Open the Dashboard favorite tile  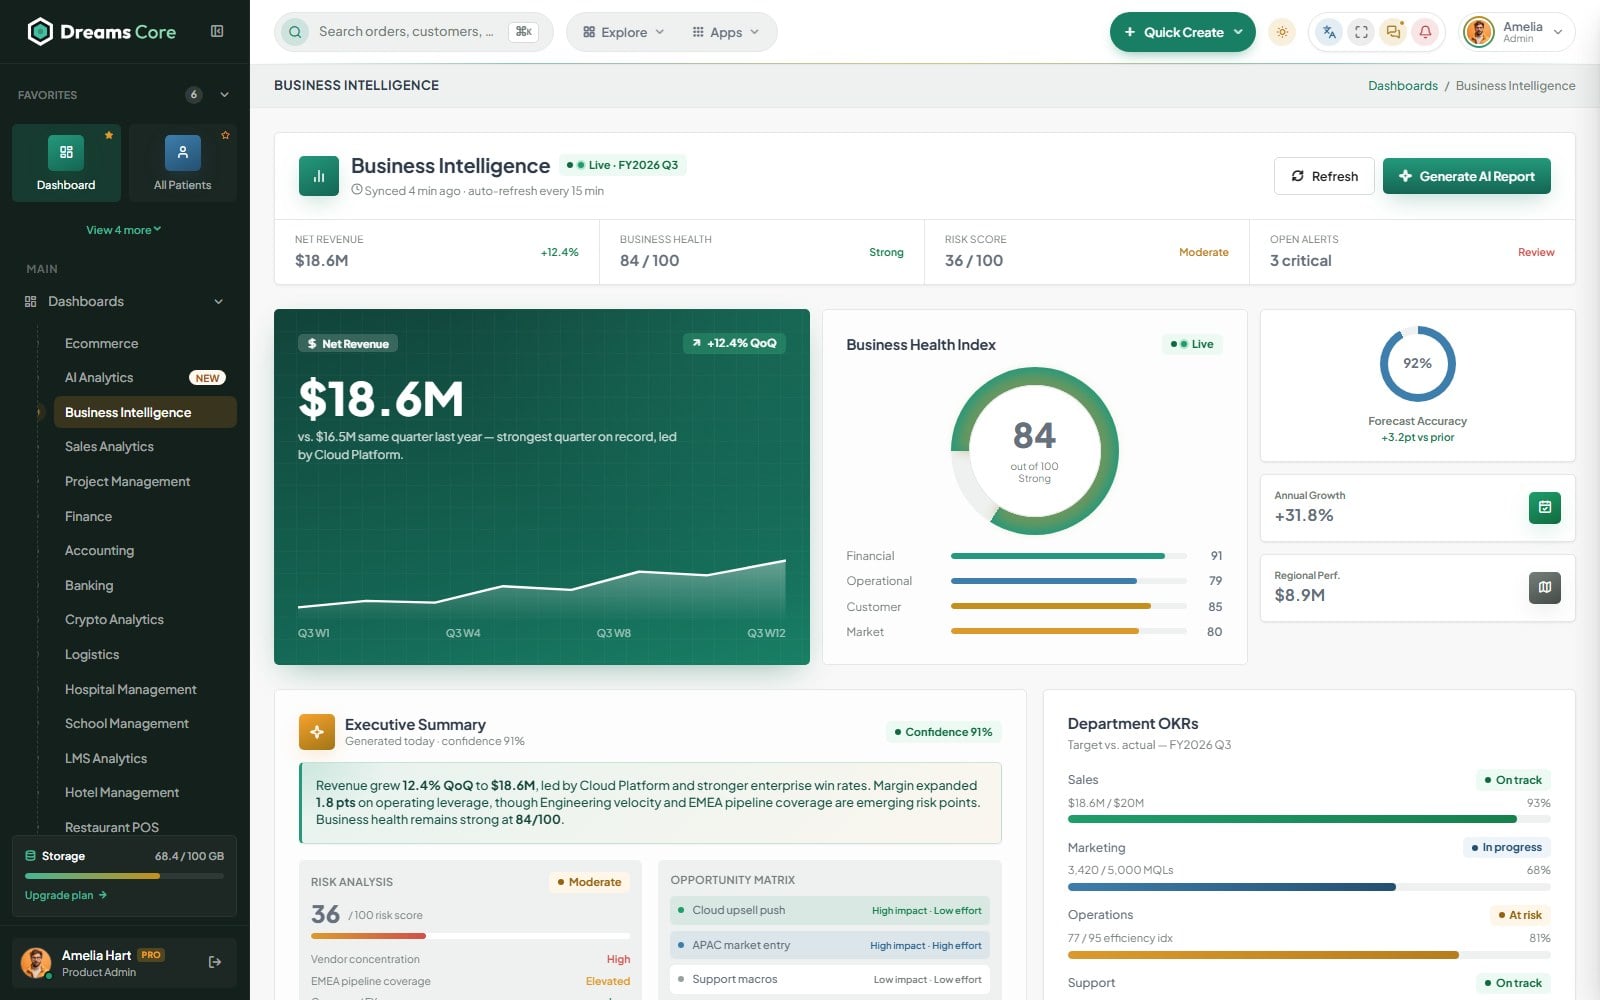coord(66,163)
